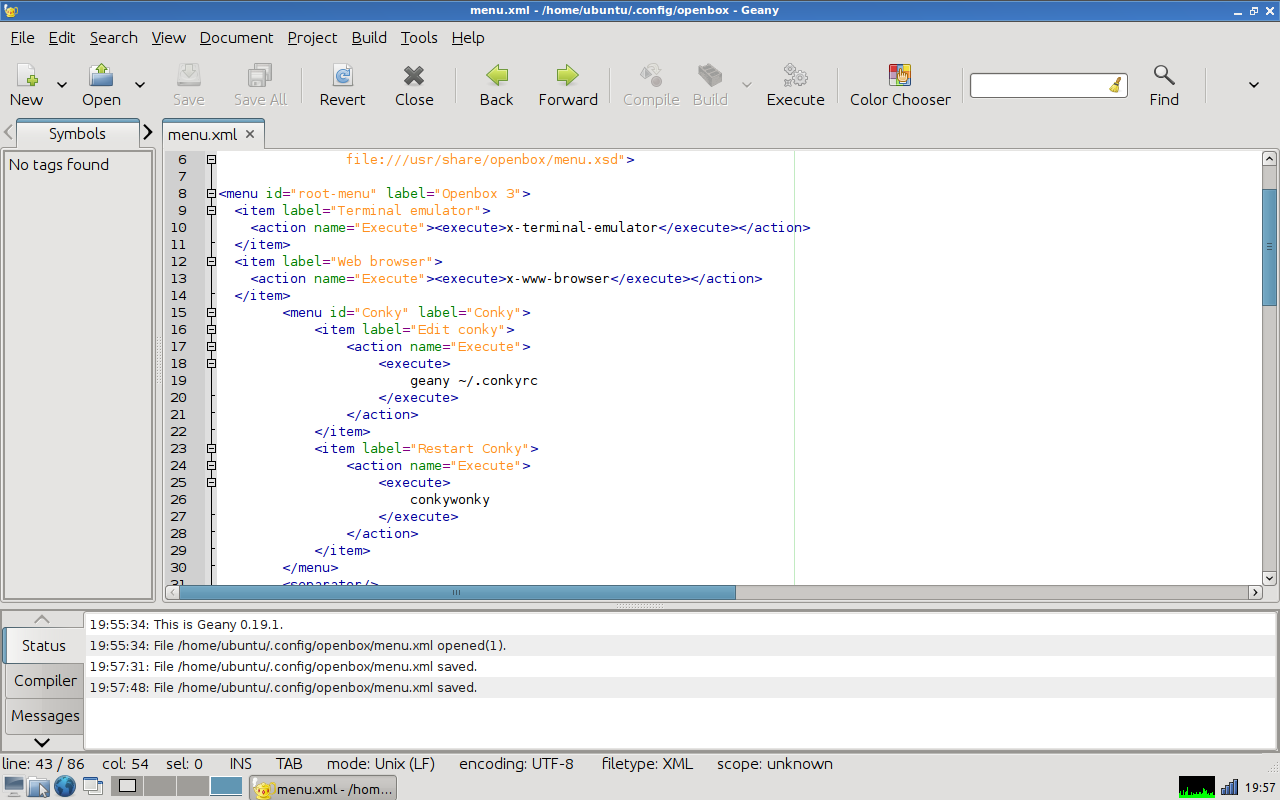The height and width of the screenshot is (800, 1280).
Task: Expand the toolbar overflow chevron
Action: [1253, 85]
